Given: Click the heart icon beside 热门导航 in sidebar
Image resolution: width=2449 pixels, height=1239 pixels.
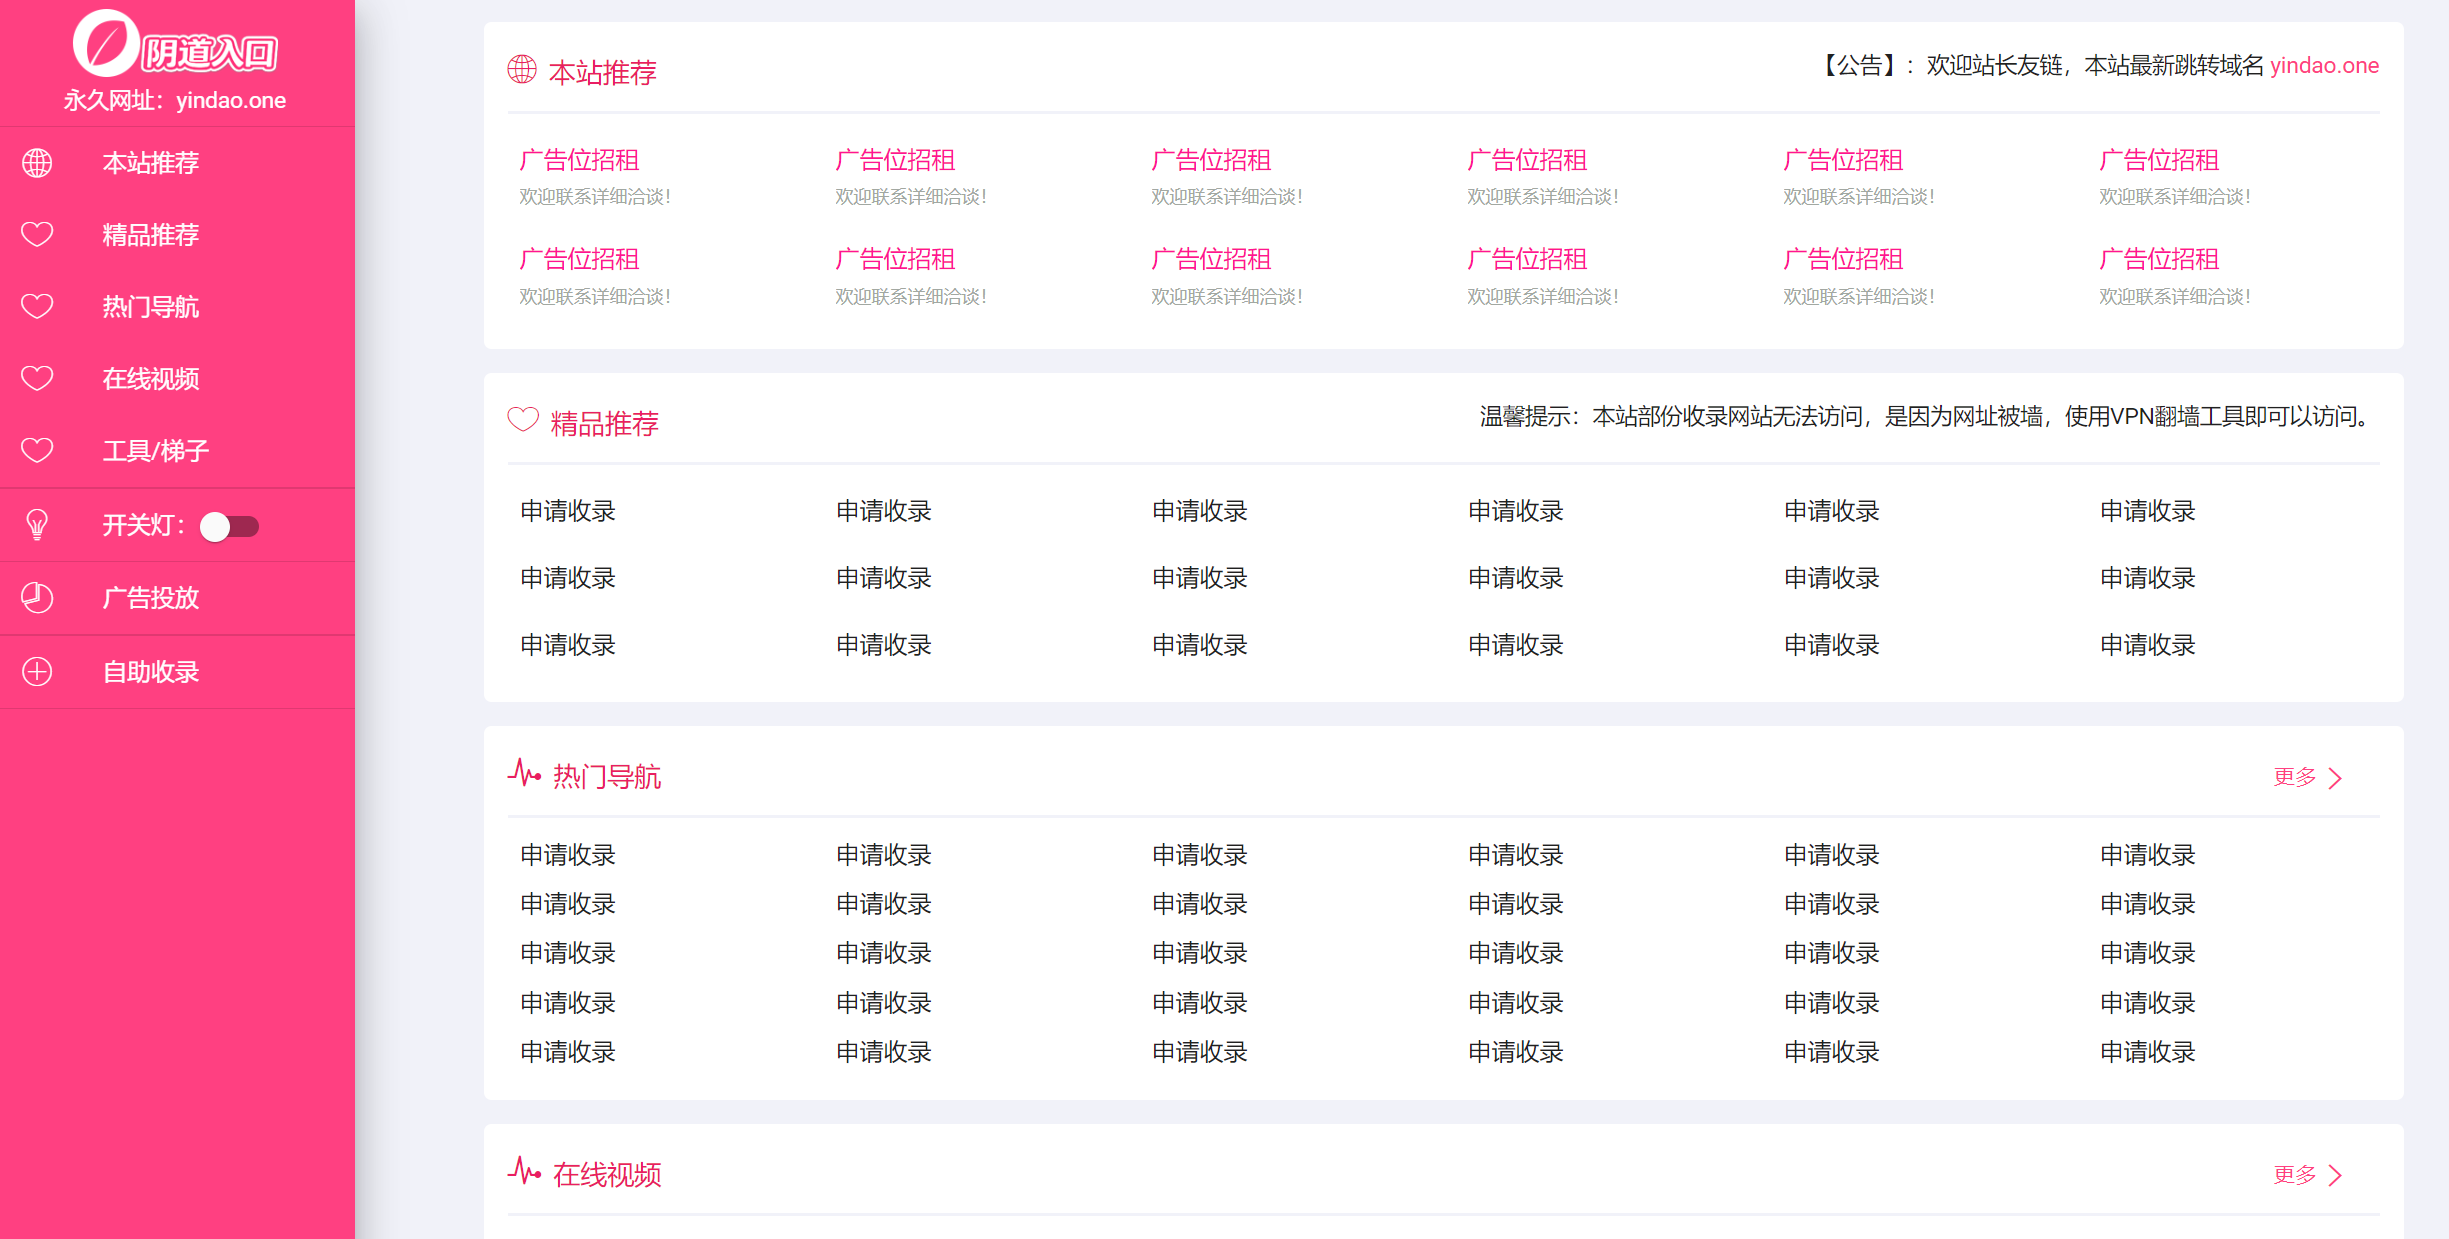Looking at the screenshot, I should [37, 307].
